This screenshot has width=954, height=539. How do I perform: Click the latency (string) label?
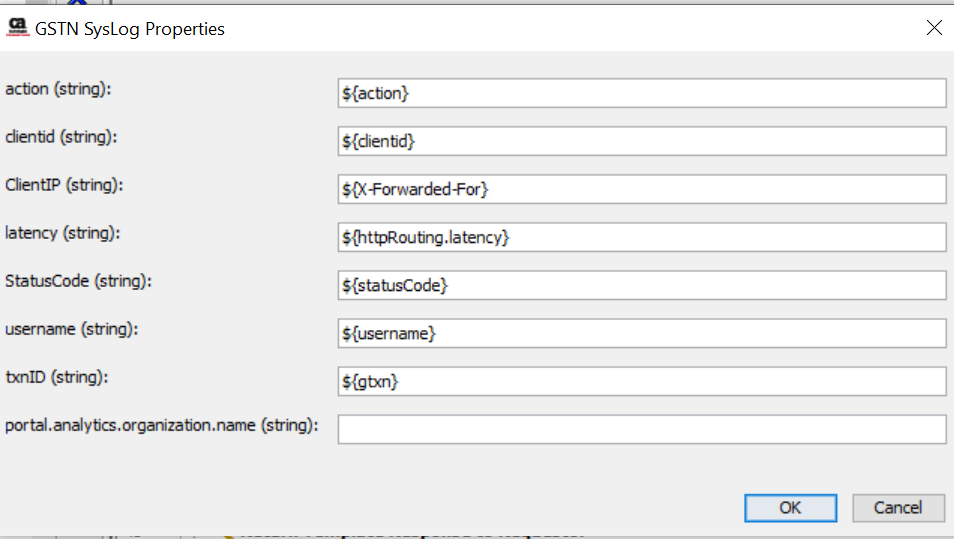point(63,234)
